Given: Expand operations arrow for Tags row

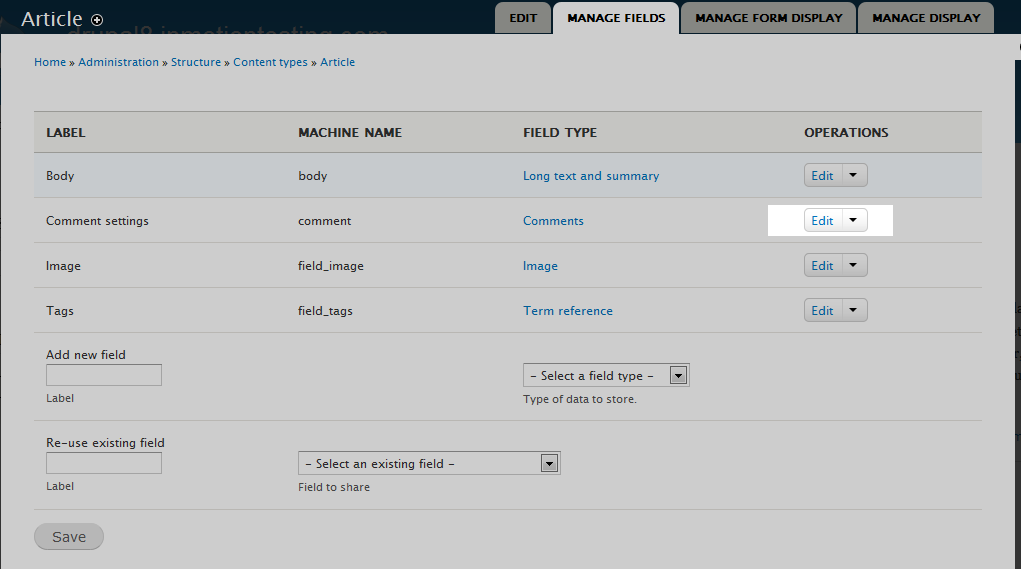Looking at the screenshot, I should click(x=854, y=310).
